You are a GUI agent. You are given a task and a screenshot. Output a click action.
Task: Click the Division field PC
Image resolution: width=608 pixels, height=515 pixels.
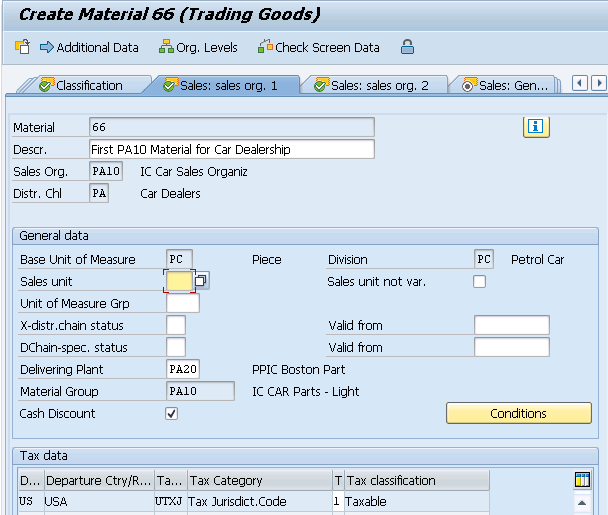coord(484,259)
